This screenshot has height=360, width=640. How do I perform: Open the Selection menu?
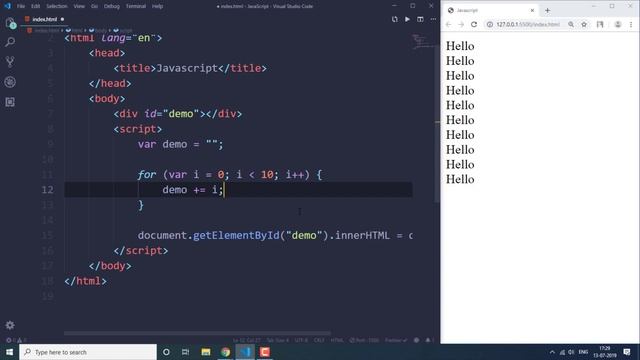pos(57,6)
